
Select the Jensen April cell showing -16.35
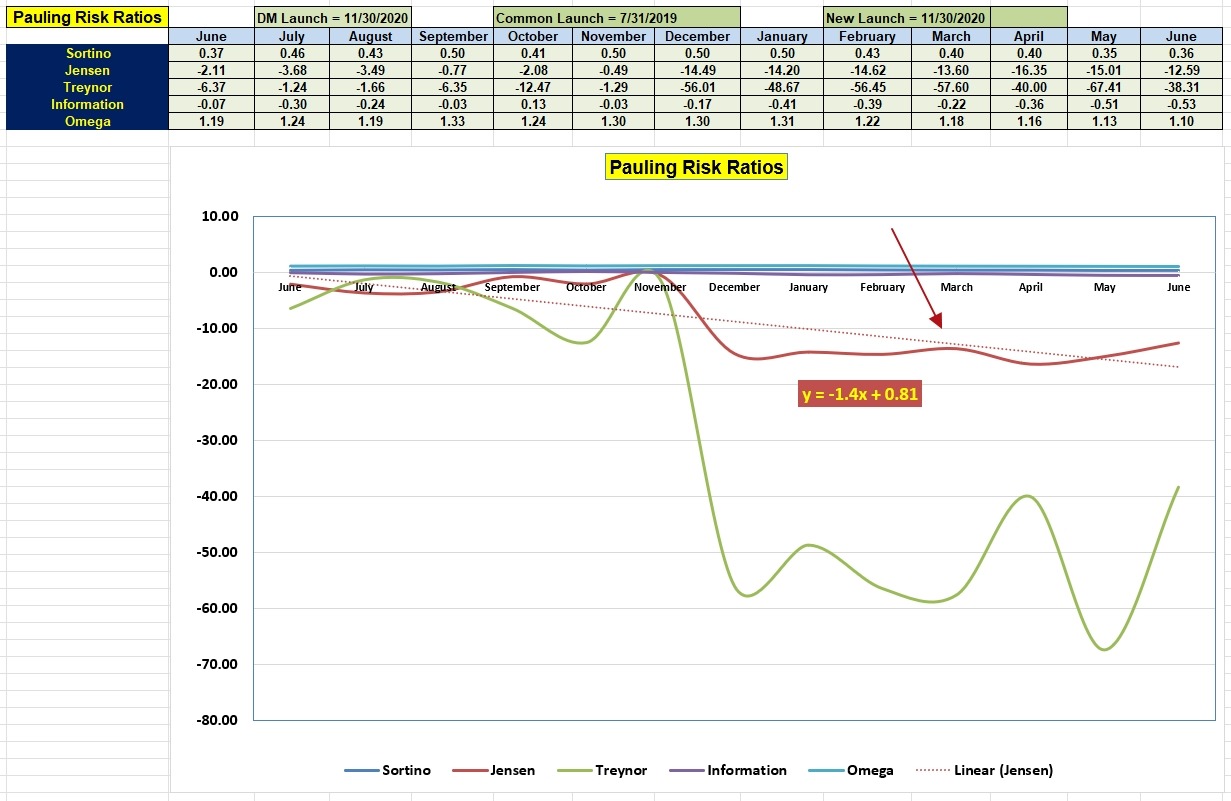[1028, 70]
